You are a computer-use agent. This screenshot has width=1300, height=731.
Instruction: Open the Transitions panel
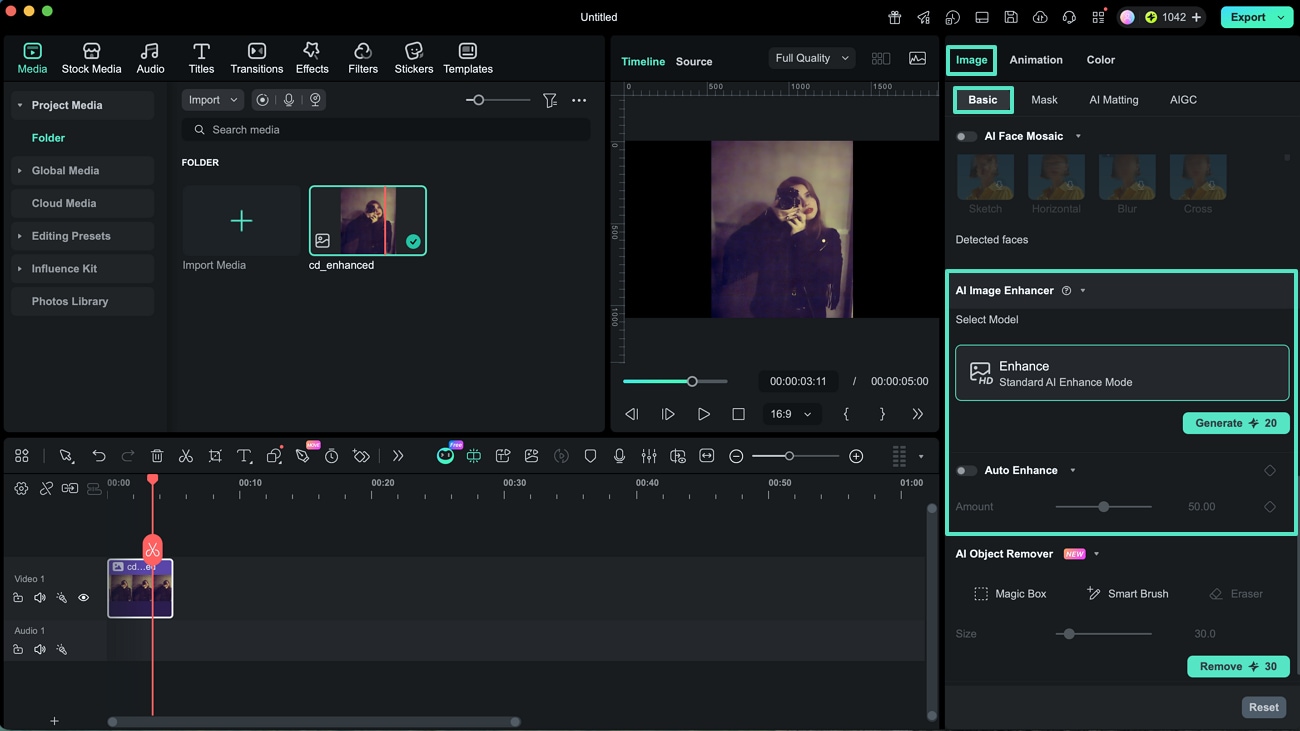[256, 58]
